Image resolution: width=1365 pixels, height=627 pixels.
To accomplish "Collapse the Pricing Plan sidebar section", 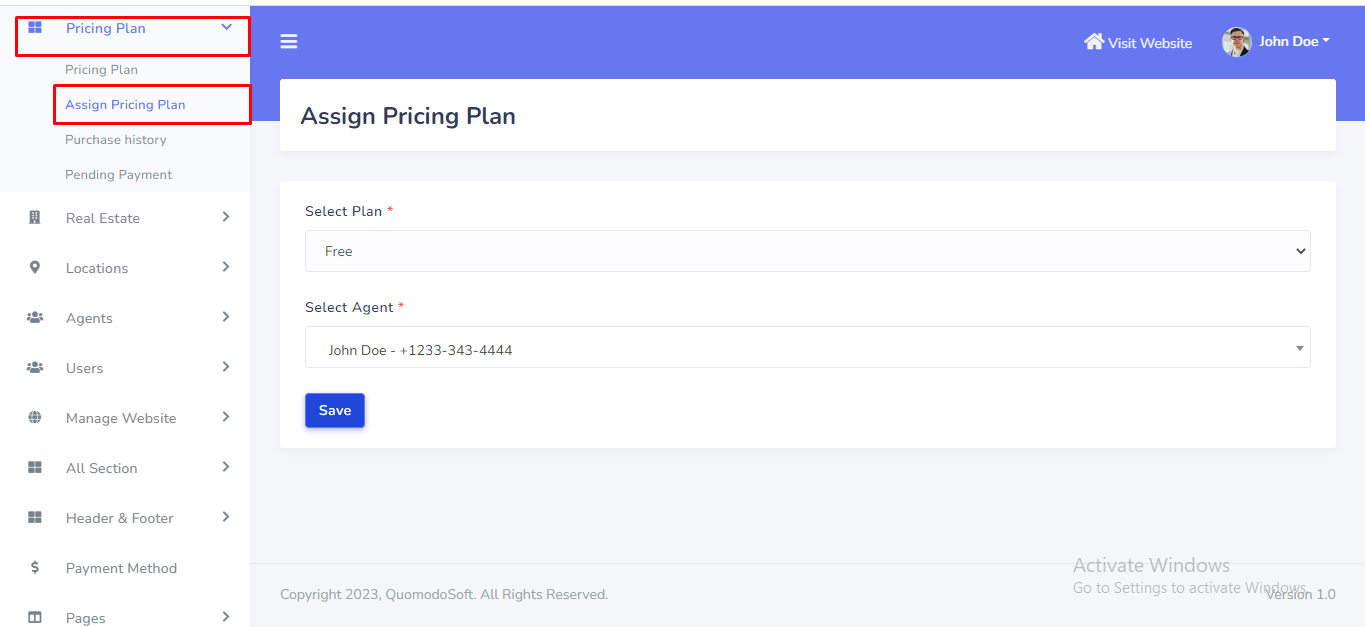I will point(226,28).
